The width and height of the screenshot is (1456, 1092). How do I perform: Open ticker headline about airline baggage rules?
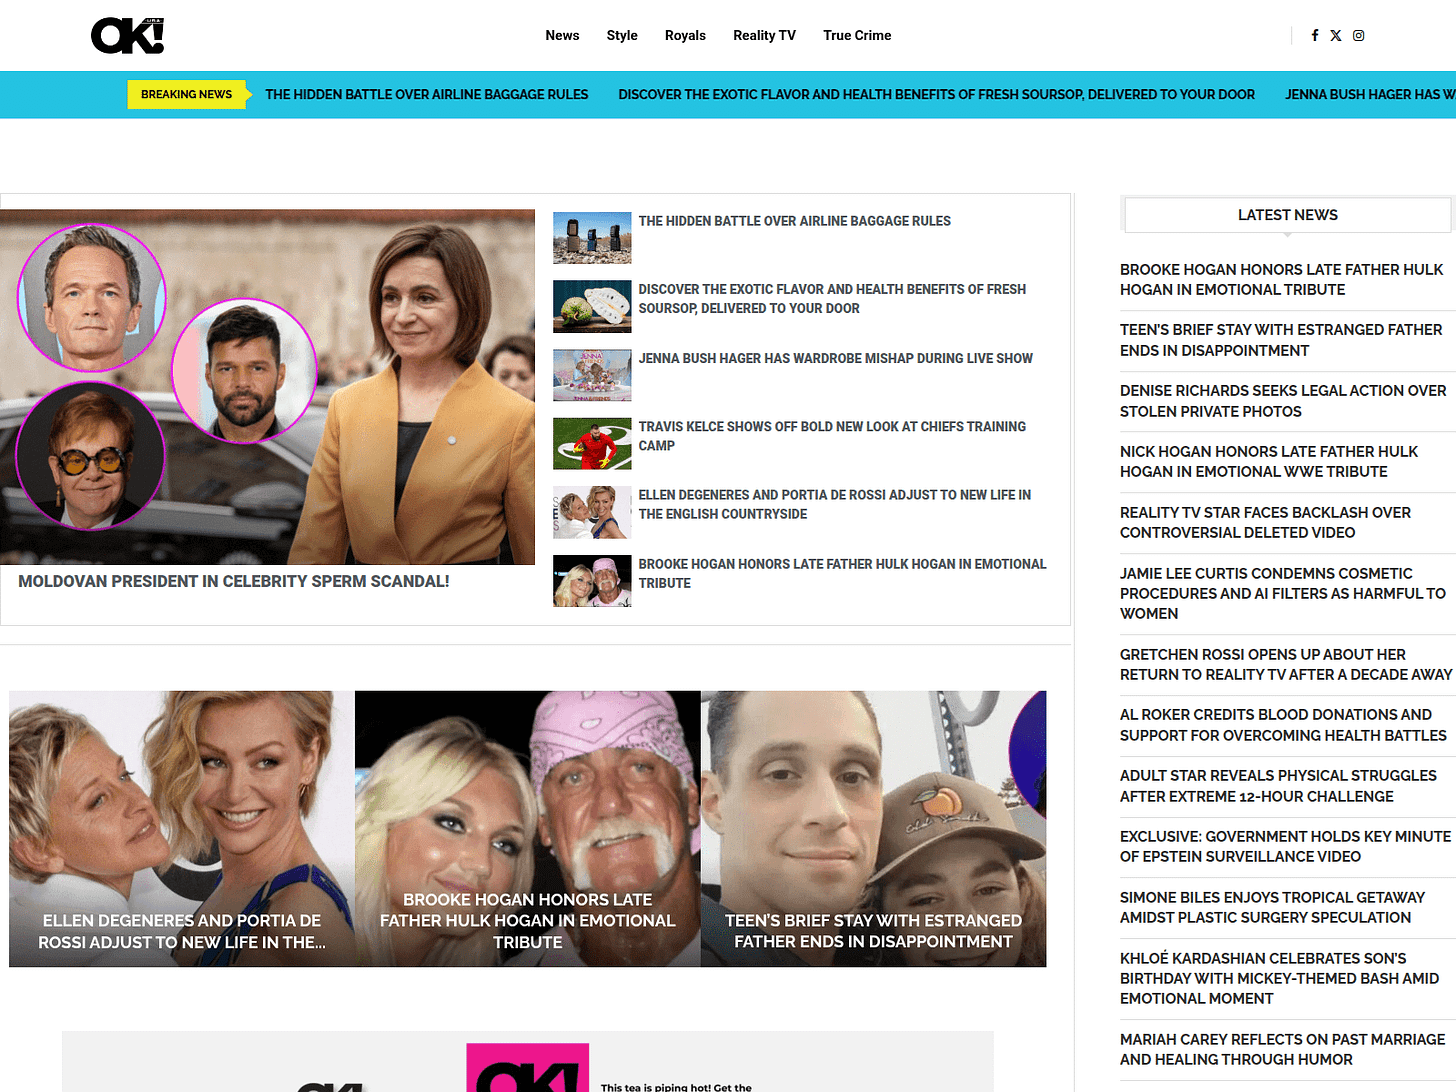[427, 94]
